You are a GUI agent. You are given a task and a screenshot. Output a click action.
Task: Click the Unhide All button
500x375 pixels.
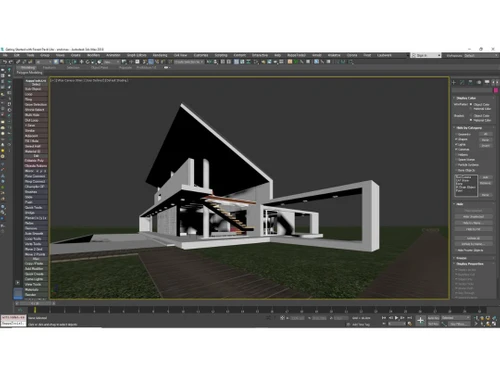pyautogui.click(x=473, y=238)
